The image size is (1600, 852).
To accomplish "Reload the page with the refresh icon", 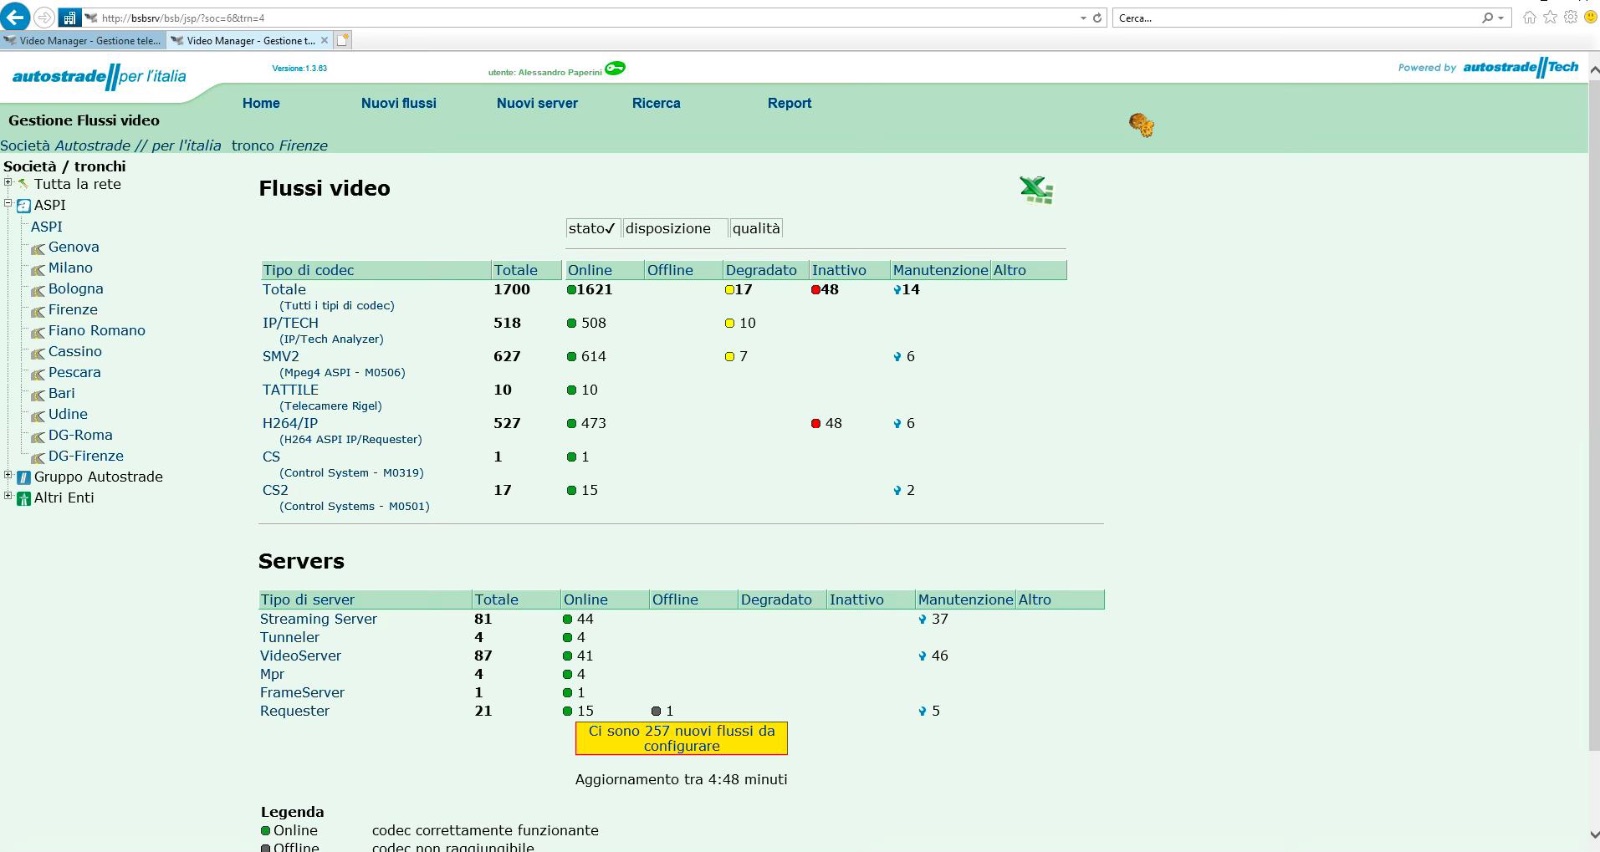I will pyautogui.click(x=1097, y=18).
